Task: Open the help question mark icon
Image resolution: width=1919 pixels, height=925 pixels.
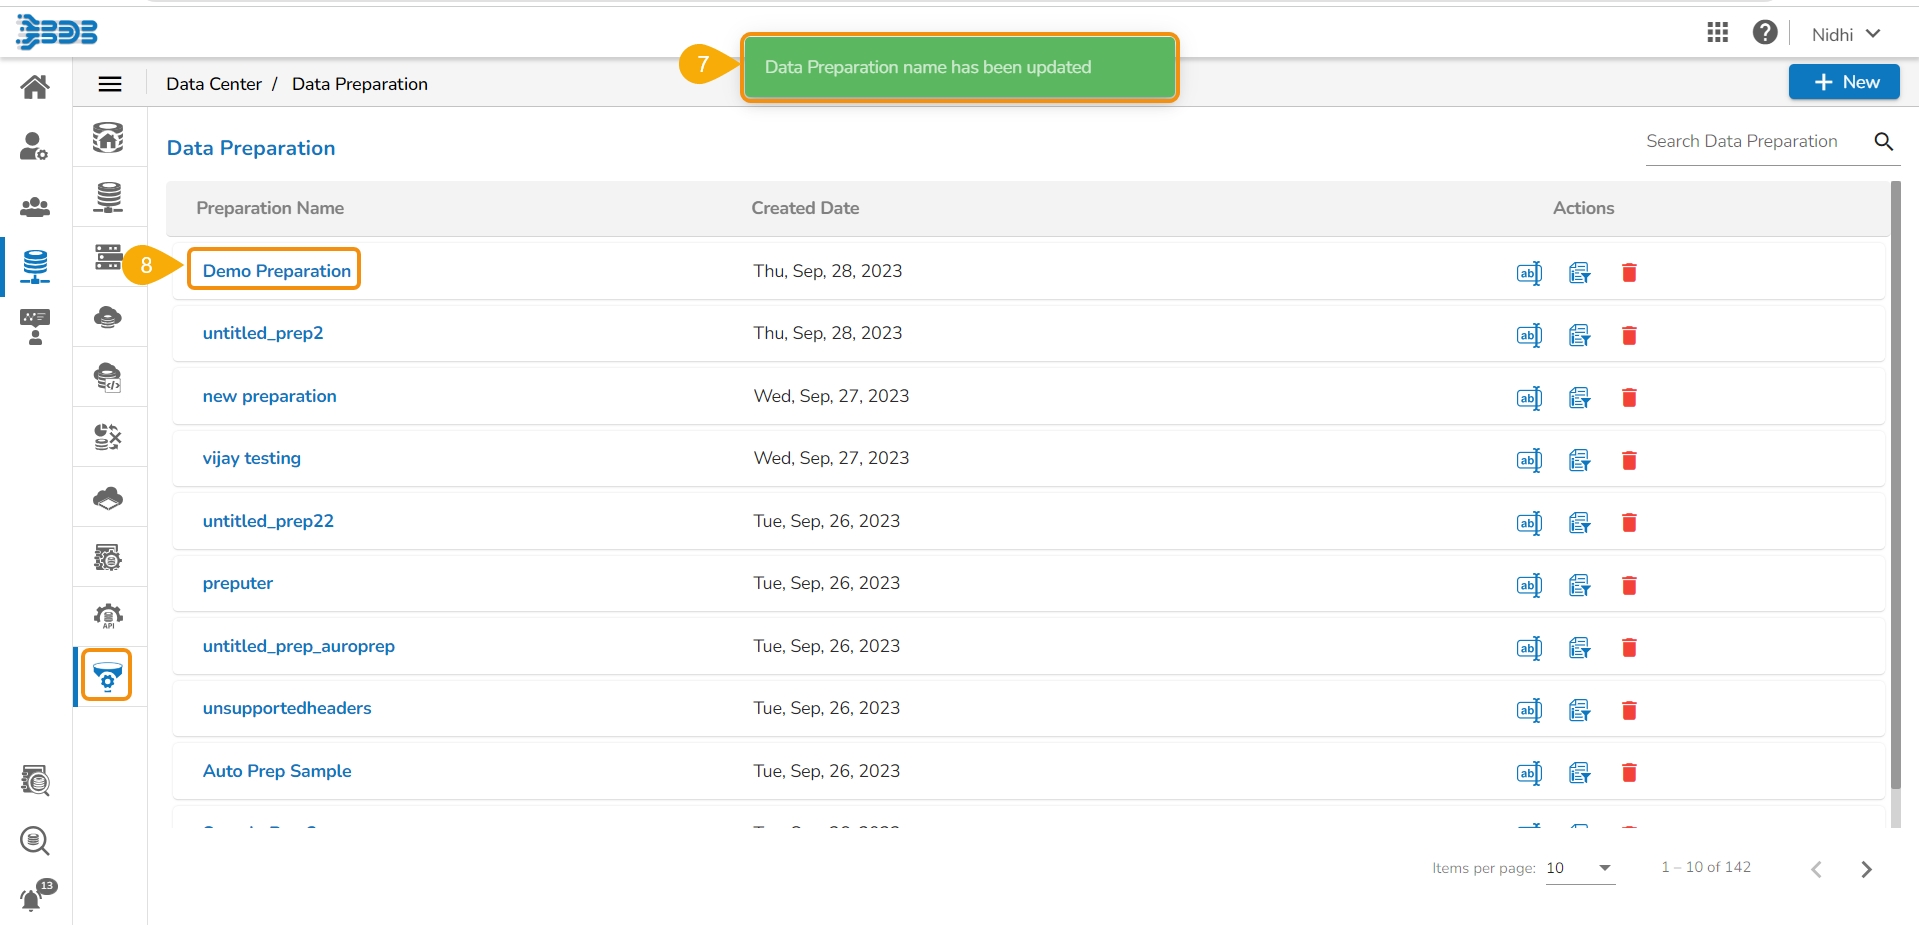Action: click(1765, 33)
